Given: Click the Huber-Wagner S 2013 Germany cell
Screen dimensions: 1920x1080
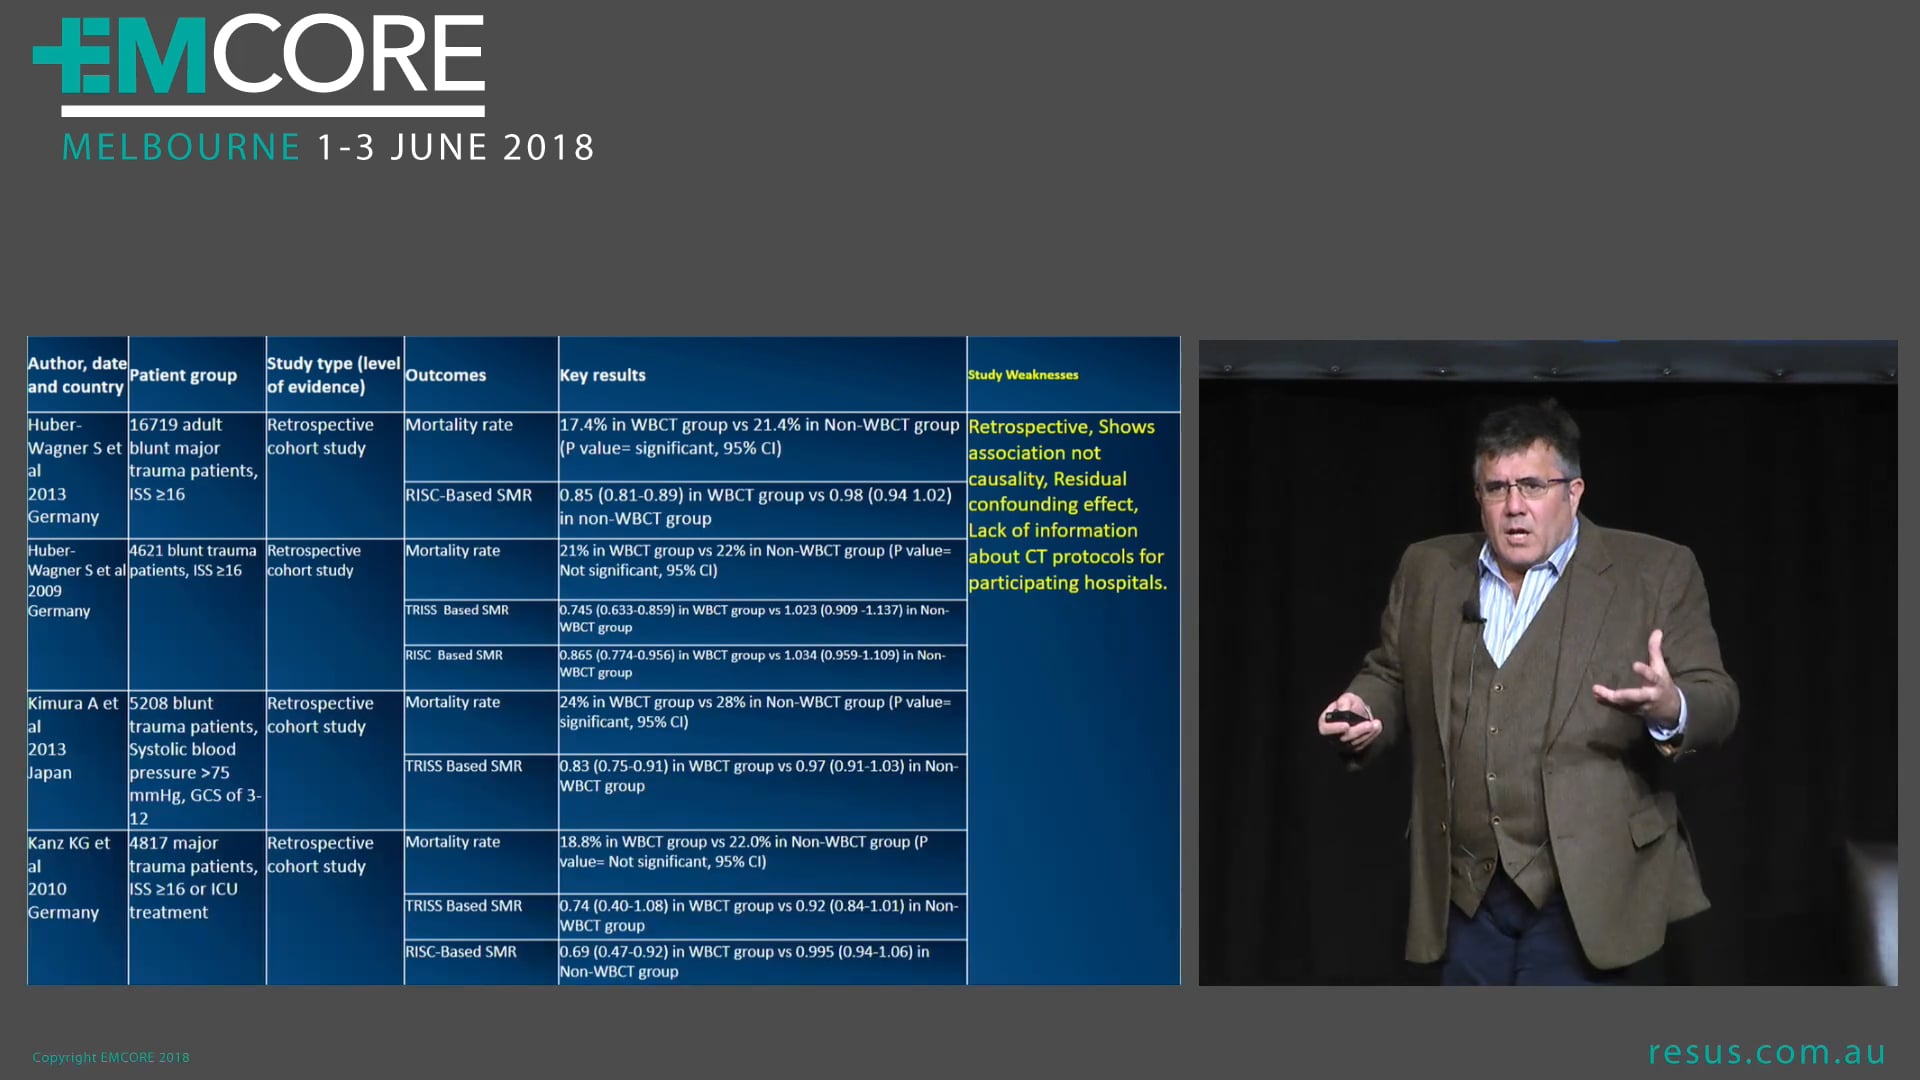Looking at the screenshot, I should coord(76,470).
